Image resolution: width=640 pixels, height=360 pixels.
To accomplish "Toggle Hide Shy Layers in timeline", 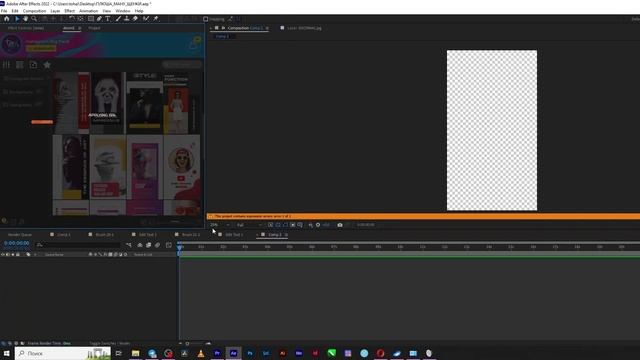I will [x=140, y=245].
